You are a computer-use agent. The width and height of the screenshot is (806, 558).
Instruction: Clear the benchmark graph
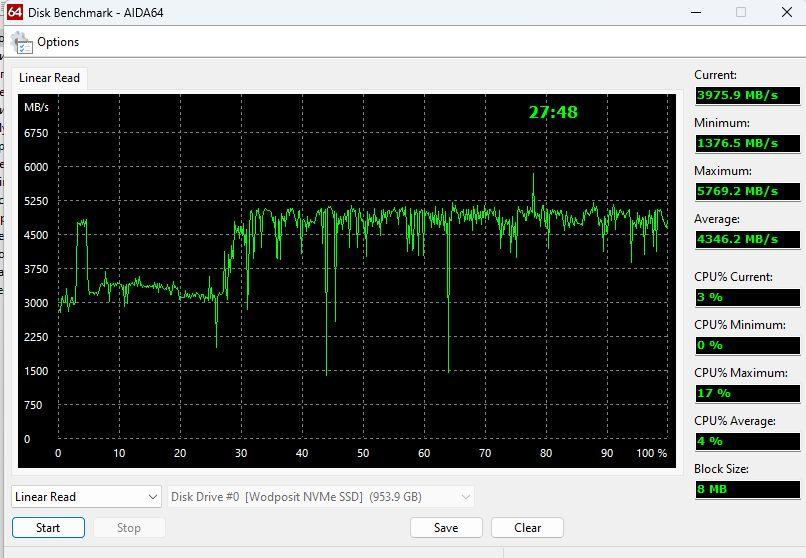click(x=527, y=528)
